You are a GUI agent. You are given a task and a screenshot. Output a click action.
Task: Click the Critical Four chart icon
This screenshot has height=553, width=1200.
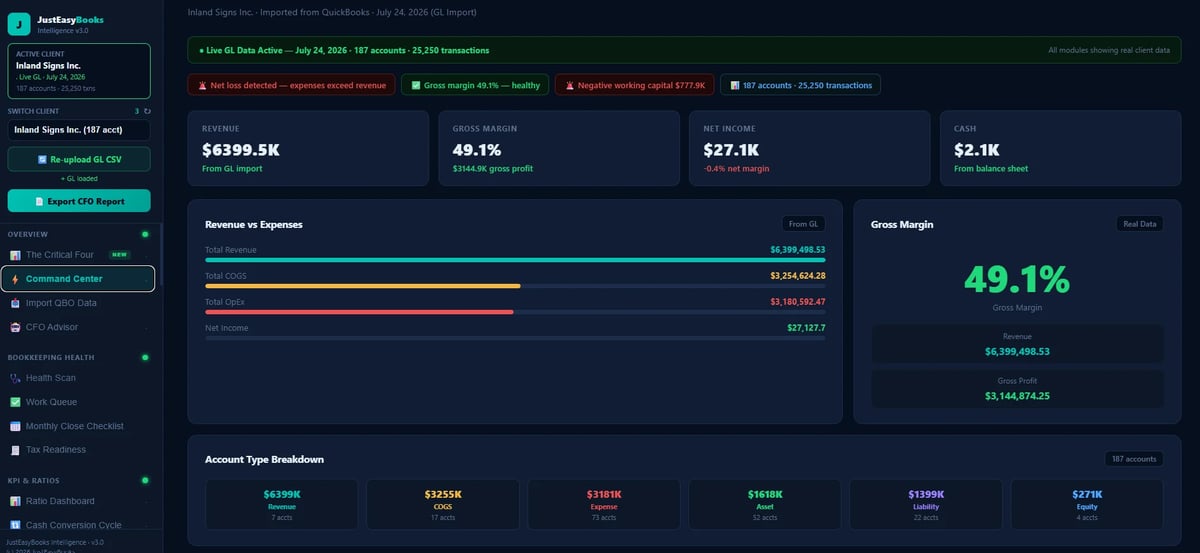pyautogui.click(x=15, y=255)
